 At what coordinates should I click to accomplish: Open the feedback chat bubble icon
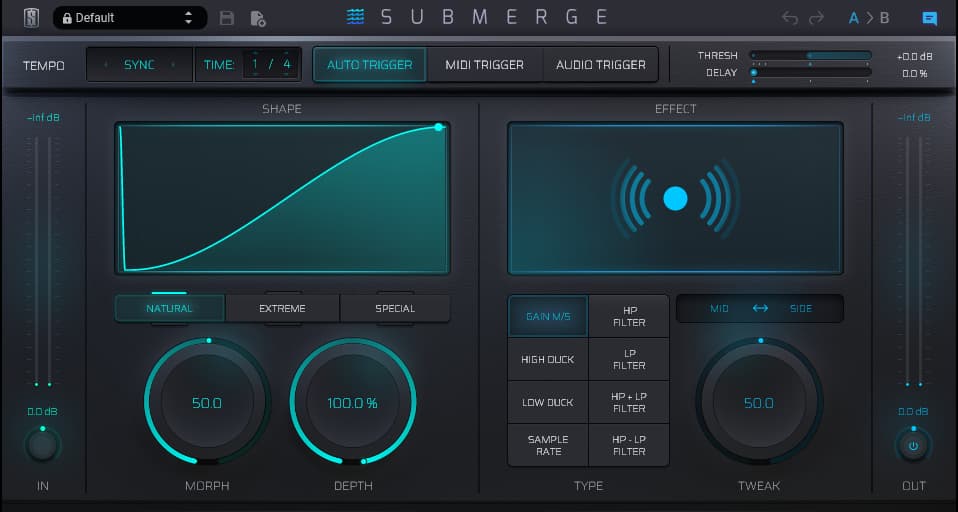(x=929, y=18)
